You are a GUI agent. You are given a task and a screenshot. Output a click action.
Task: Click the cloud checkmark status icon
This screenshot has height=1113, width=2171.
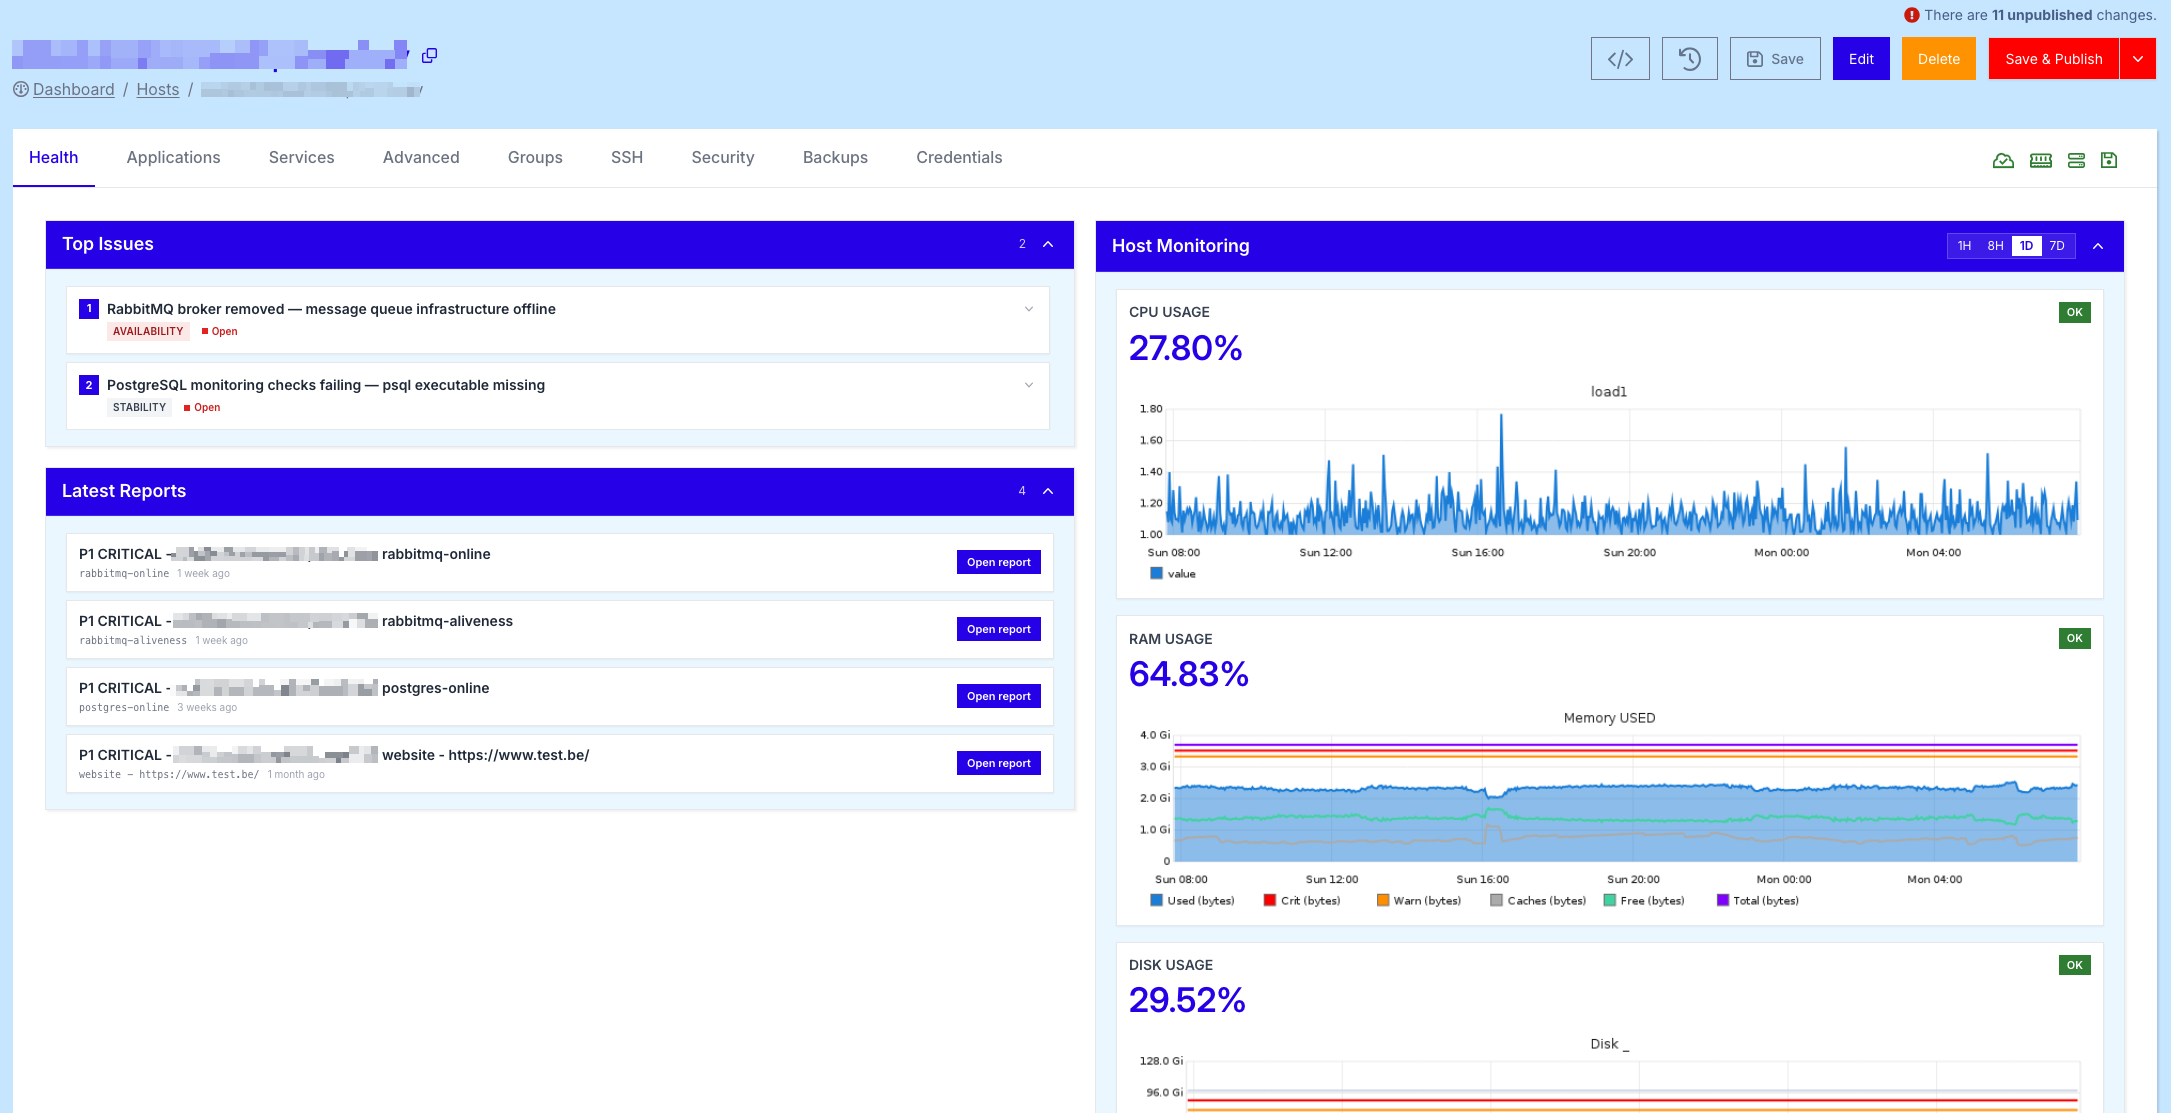point(2003,160)
